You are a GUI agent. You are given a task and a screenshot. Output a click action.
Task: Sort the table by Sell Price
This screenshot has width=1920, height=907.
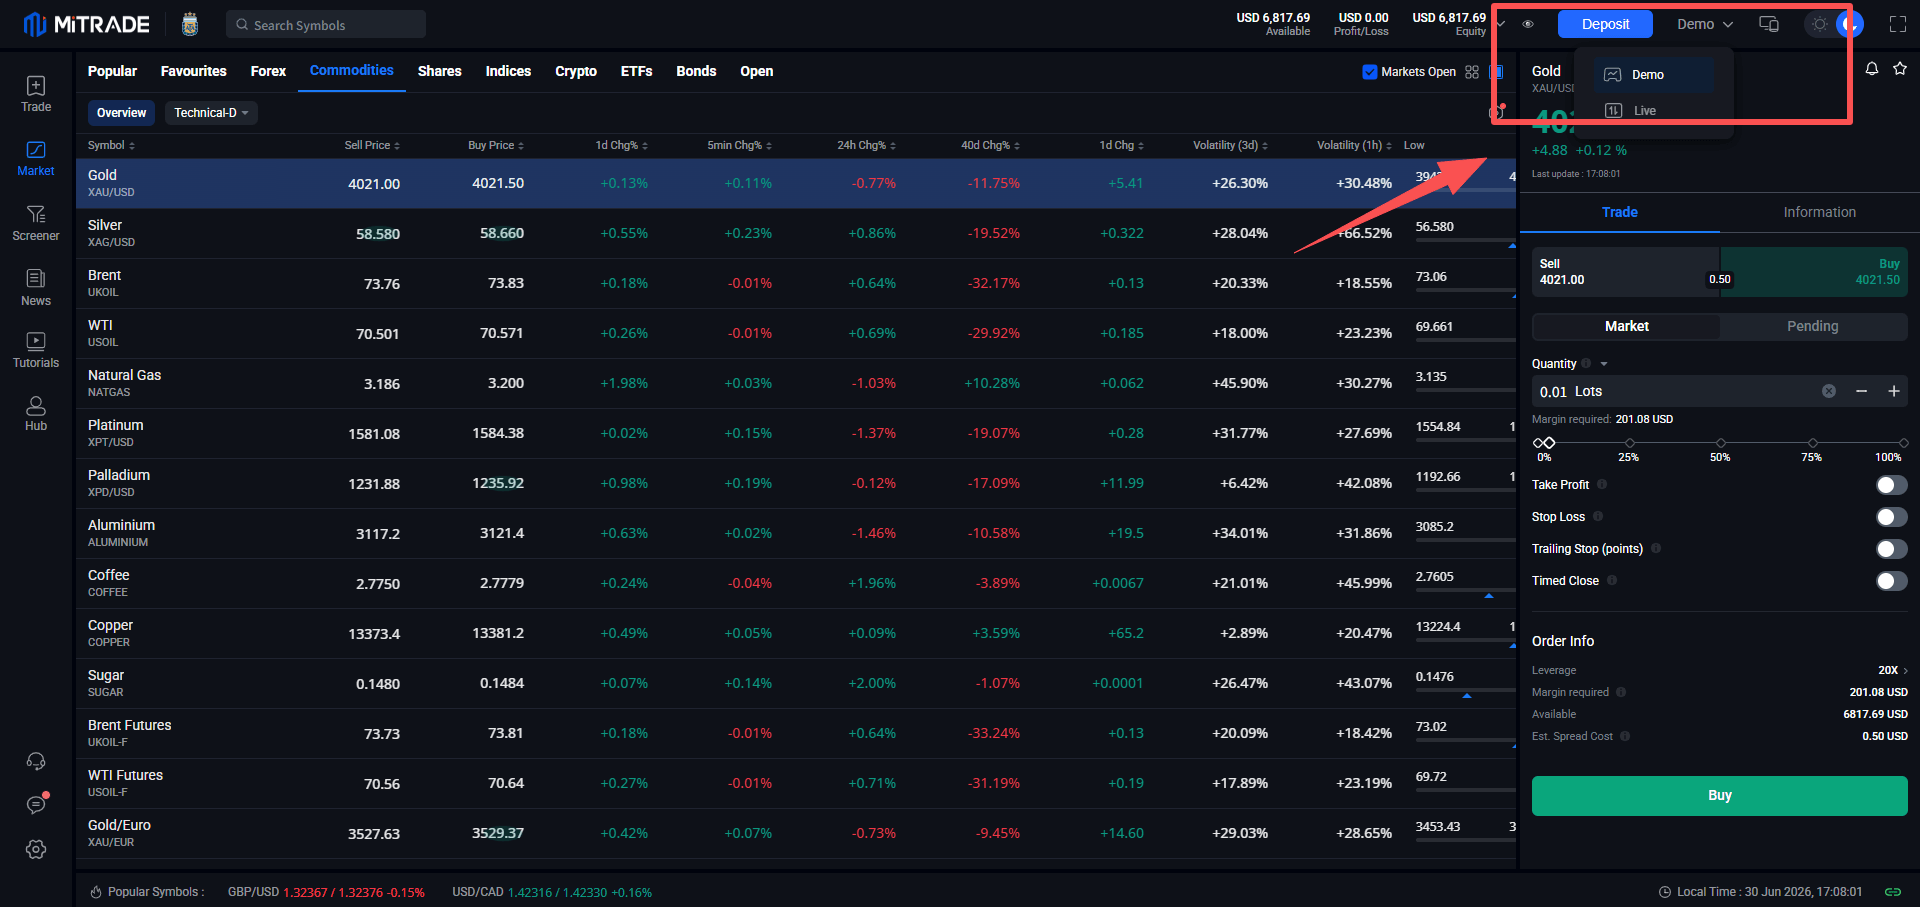tap(372, 145)
